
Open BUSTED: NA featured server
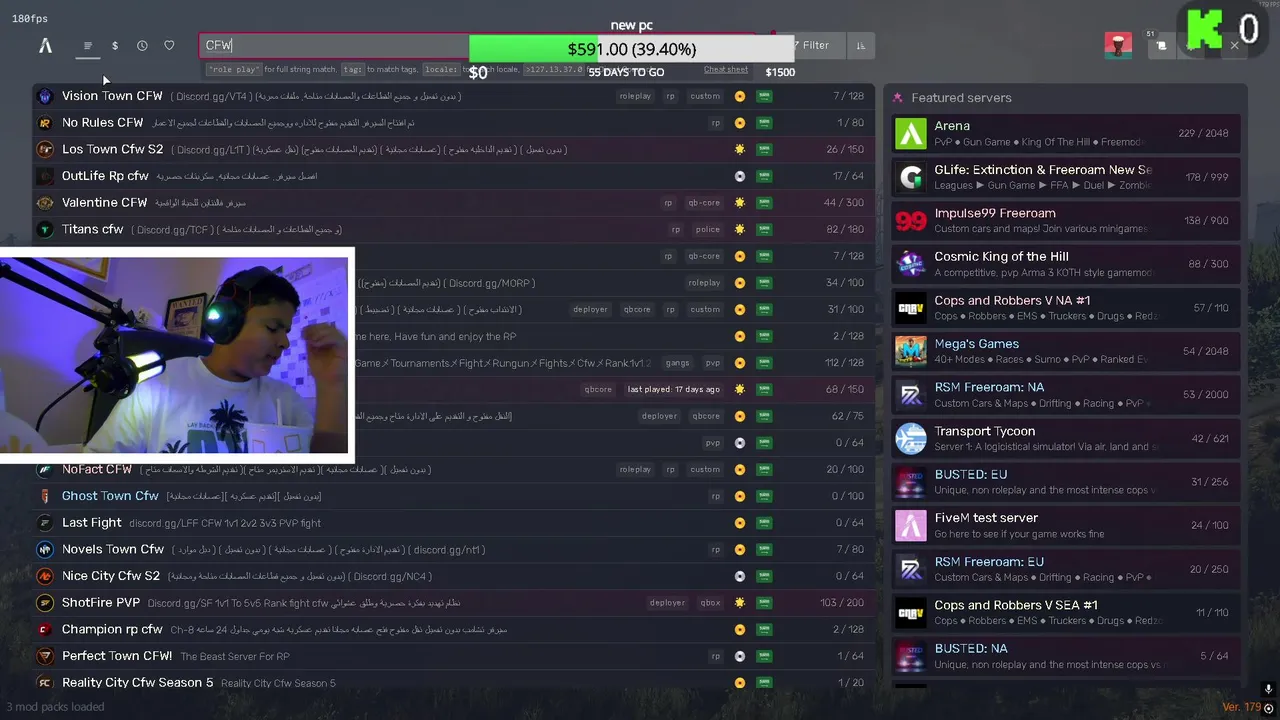click(1066, 656)
